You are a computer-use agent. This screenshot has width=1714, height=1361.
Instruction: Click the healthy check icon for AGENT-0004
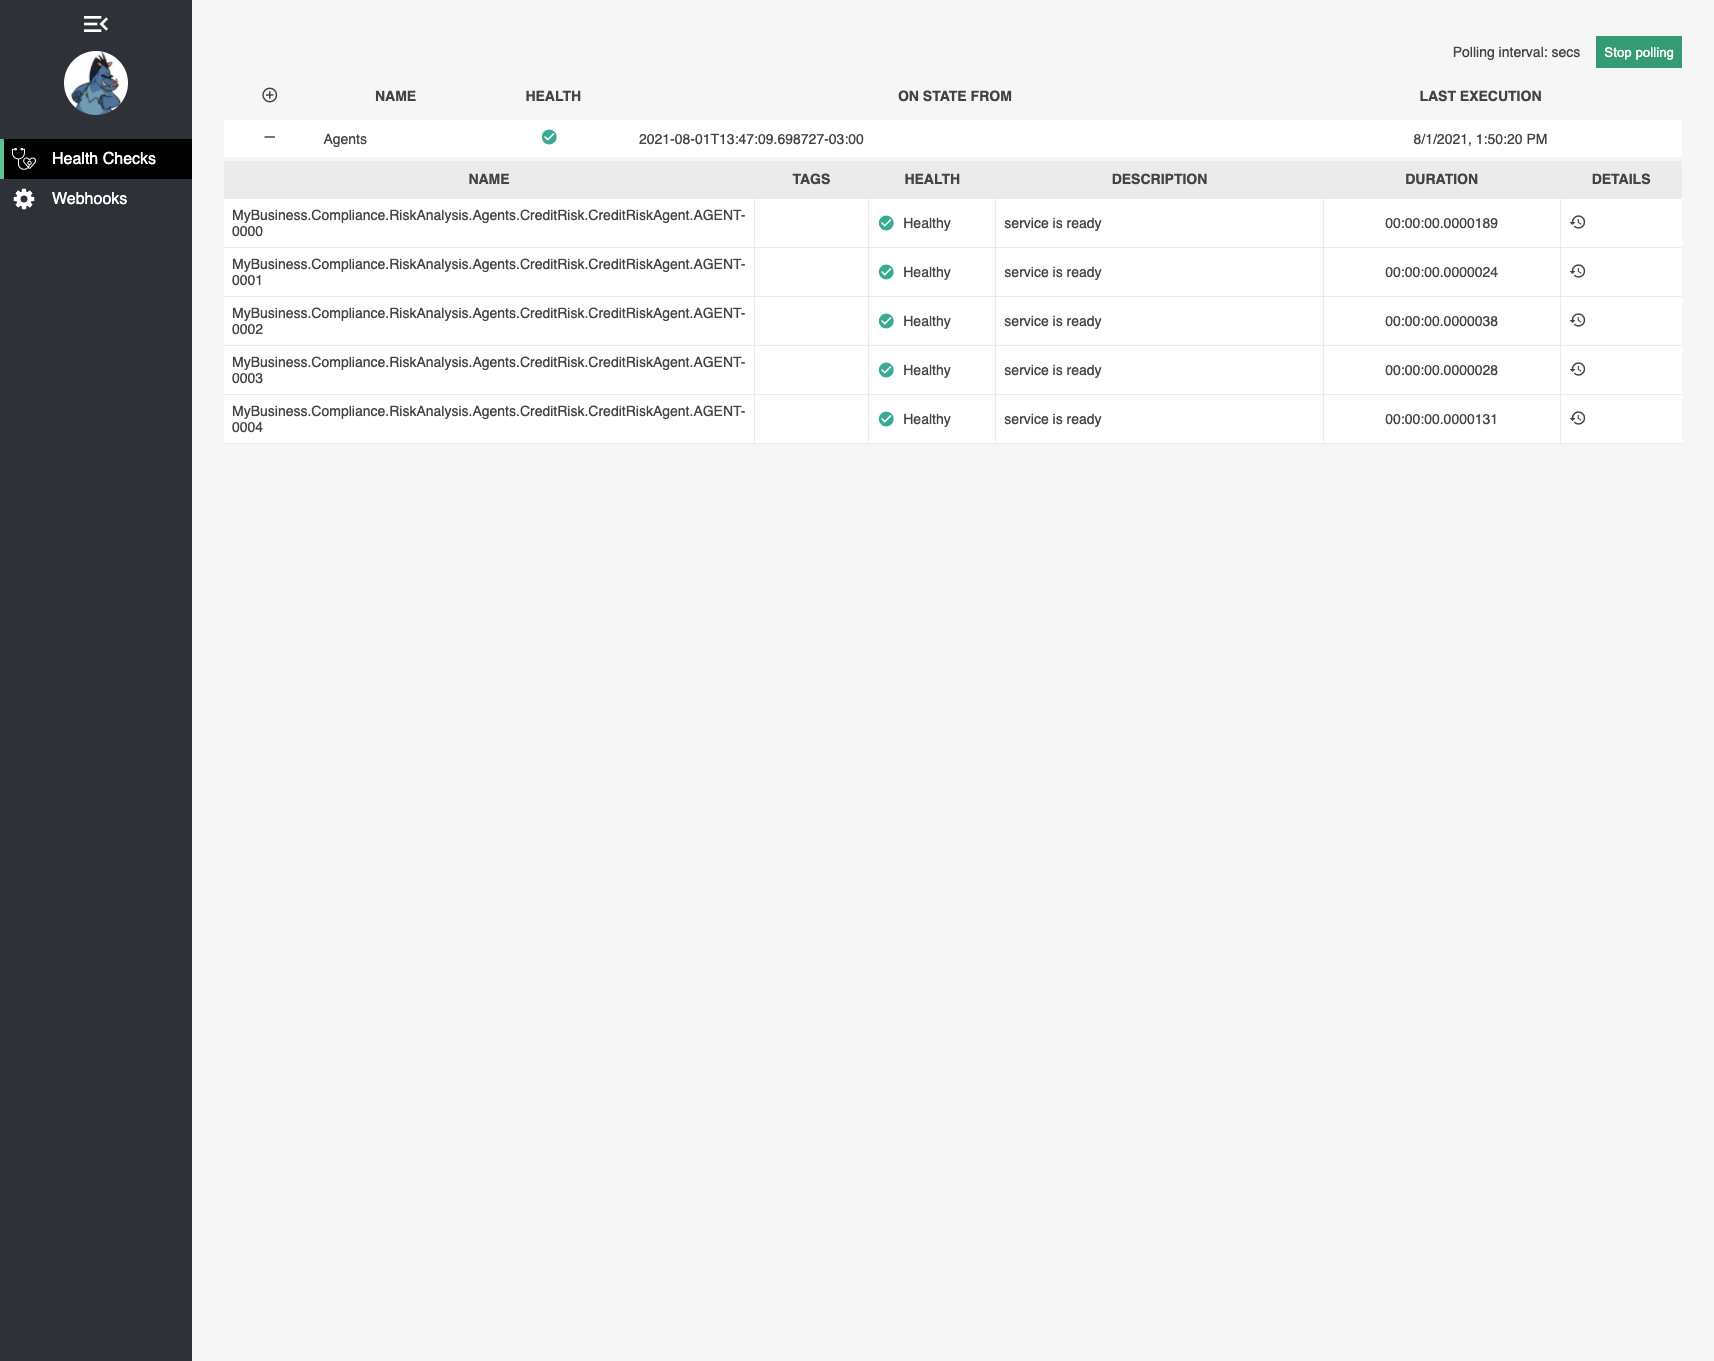[886, 419]
